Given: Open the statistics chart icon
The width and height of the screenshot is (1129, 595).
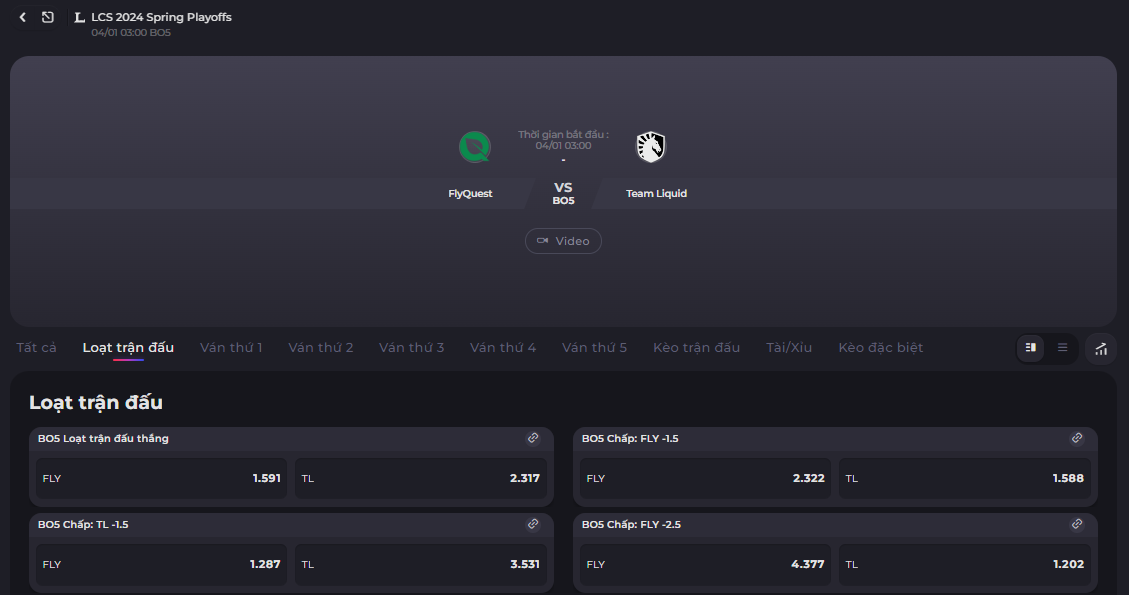Looking at the screenshot, I should (x=1101, y=349).
